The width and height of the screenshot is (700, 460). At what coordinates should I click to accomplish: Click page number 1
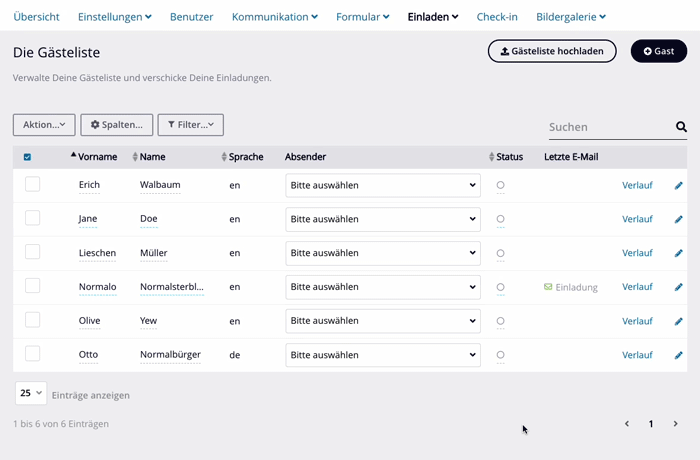651,424
